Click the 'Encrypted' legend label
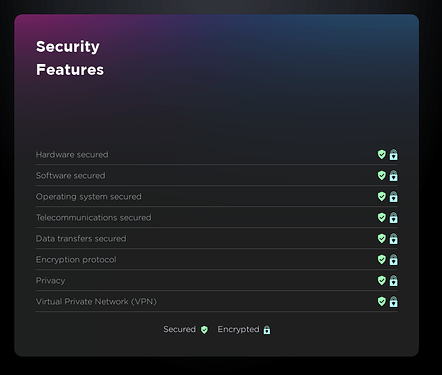 pyautogui.click(x=238, y=329)
